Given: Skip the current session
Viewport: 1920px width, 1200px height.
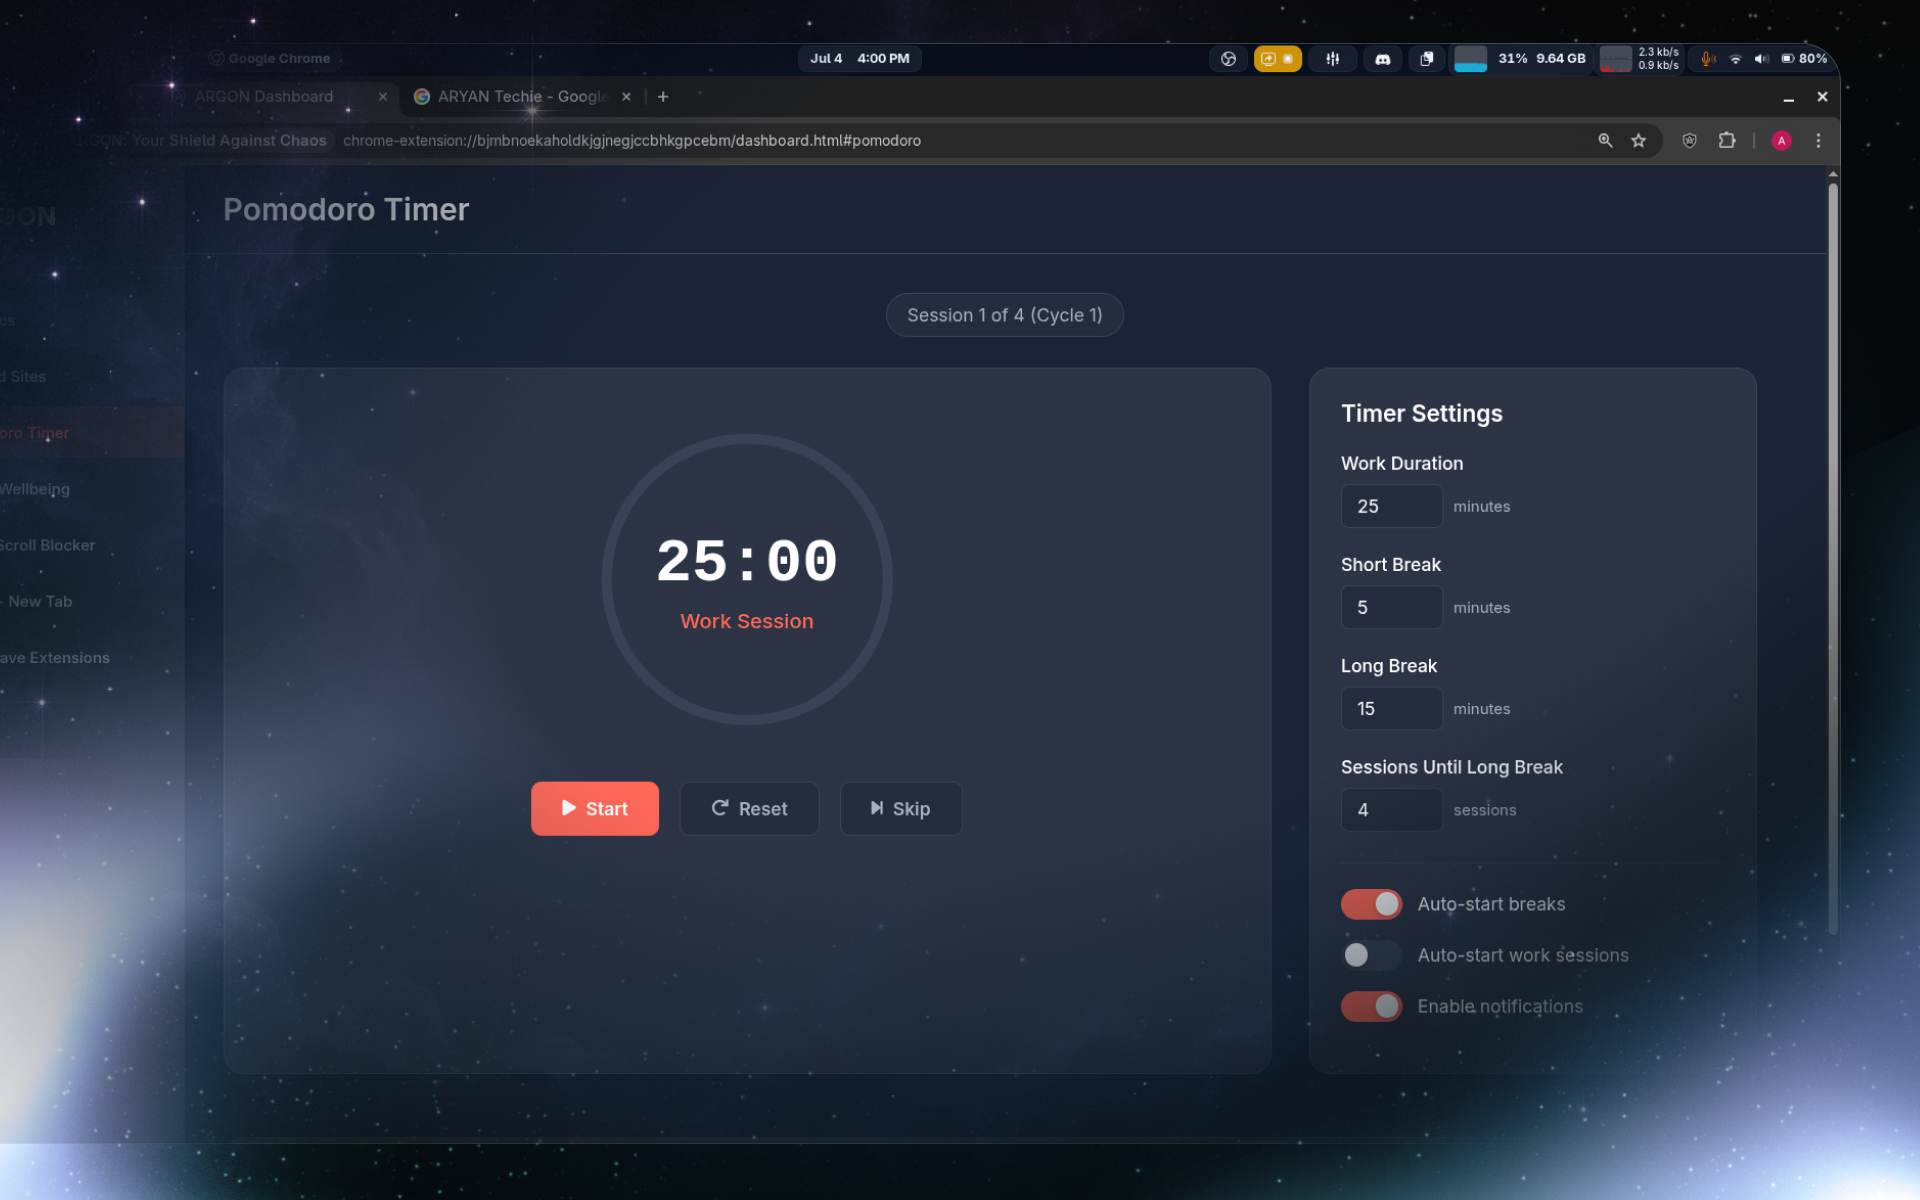Looking at the screenshot, I should pyautogui.click(x=901, y=808).
